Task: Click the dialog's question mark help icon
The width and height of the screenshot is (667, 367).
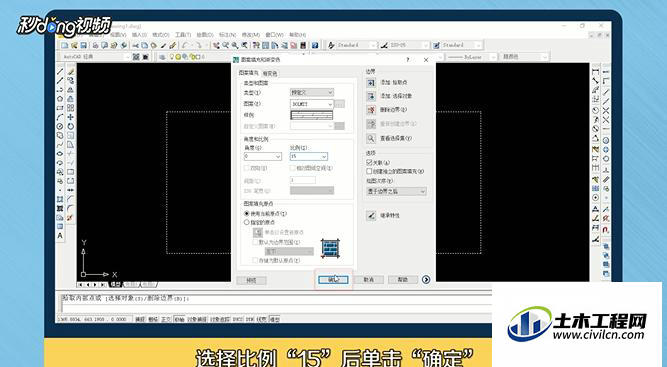Action: pyautogui.click(x=408, y=60)
